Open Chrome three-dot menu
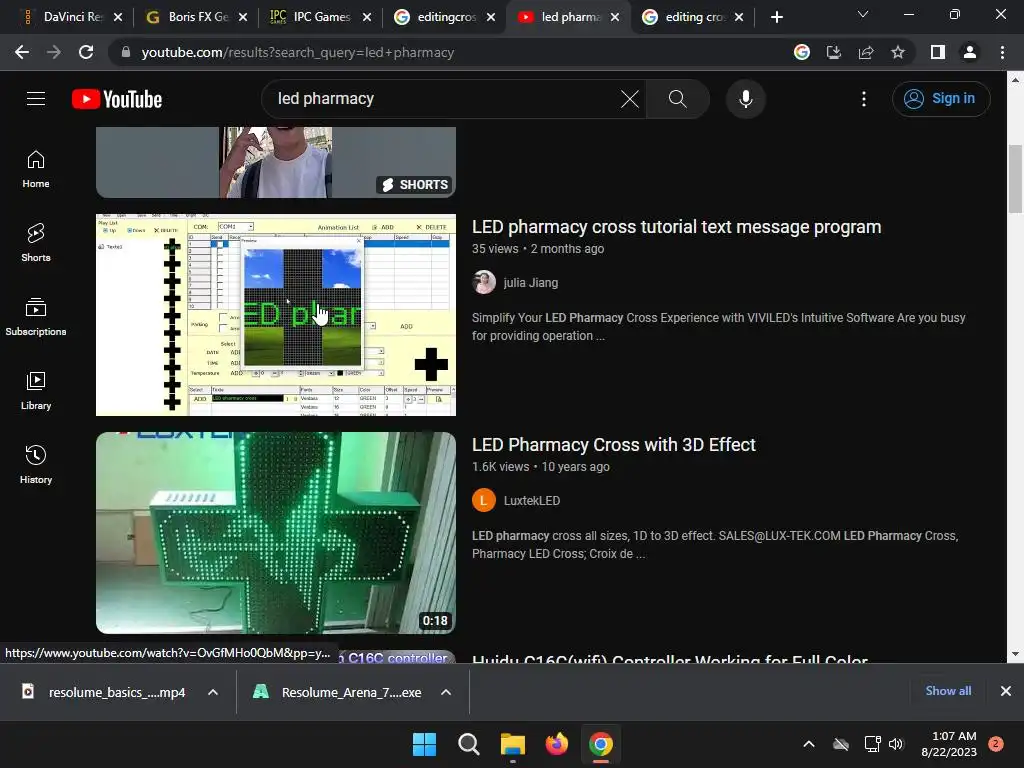Viewport: 1024px width, 768px height. click(1002, 52)
